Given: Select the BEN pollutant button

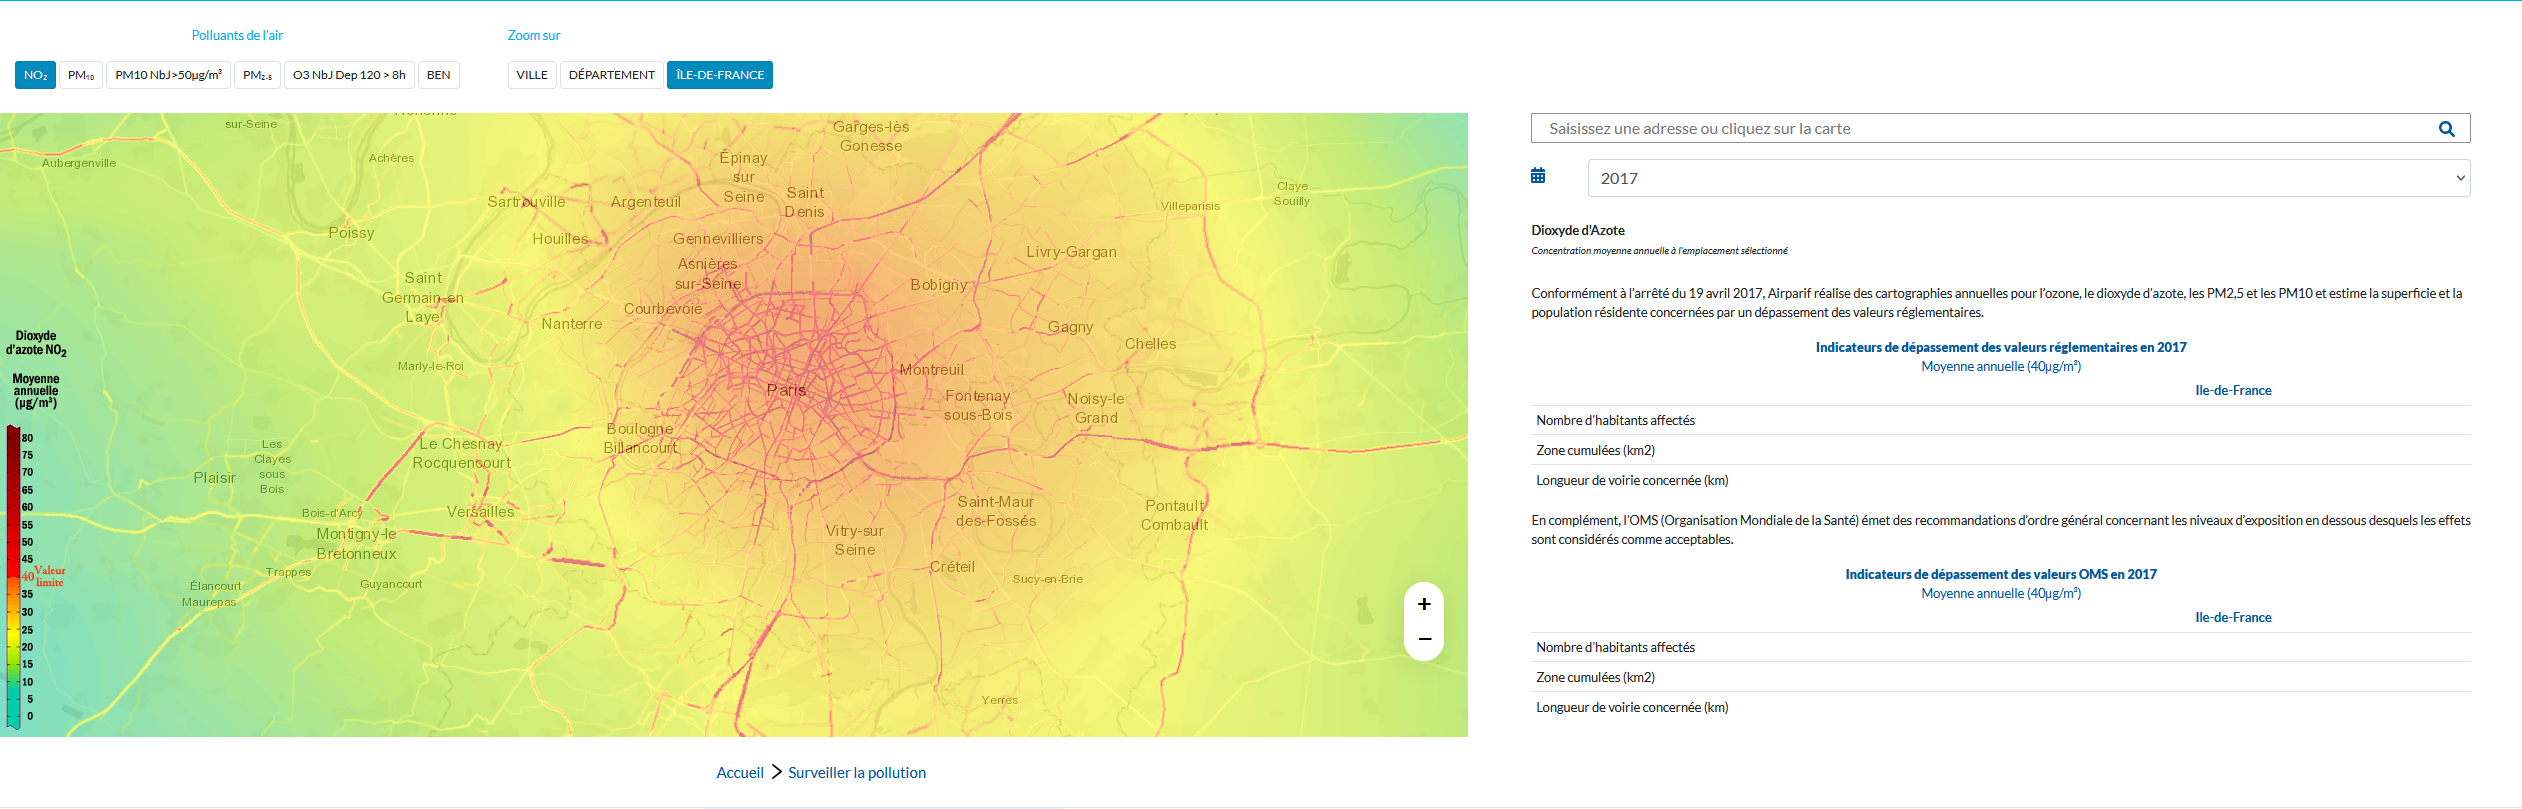Looking at the screenshot, I should pos(438,75).
